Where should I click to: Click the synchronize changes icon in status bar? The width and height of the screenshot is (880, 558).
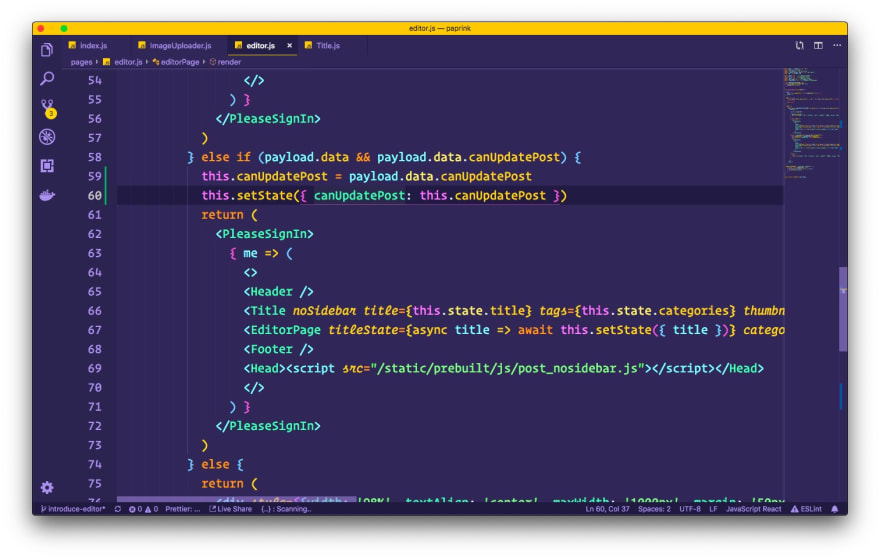pyautogui.click(x=117, y=509)
